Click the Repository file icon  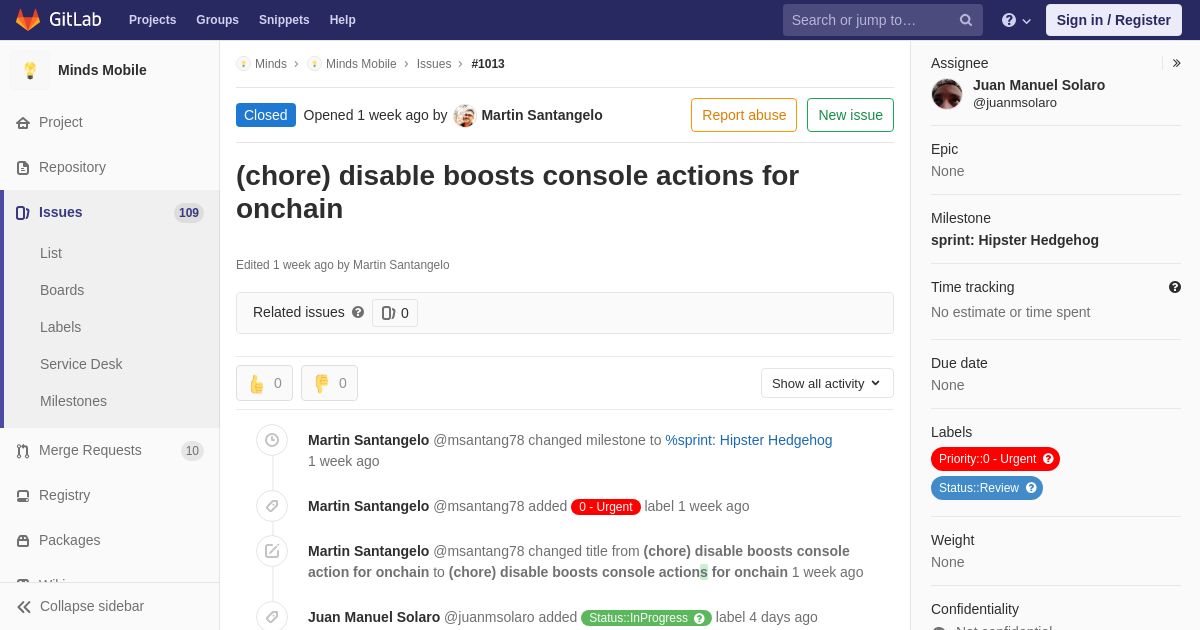coord(23,168)
